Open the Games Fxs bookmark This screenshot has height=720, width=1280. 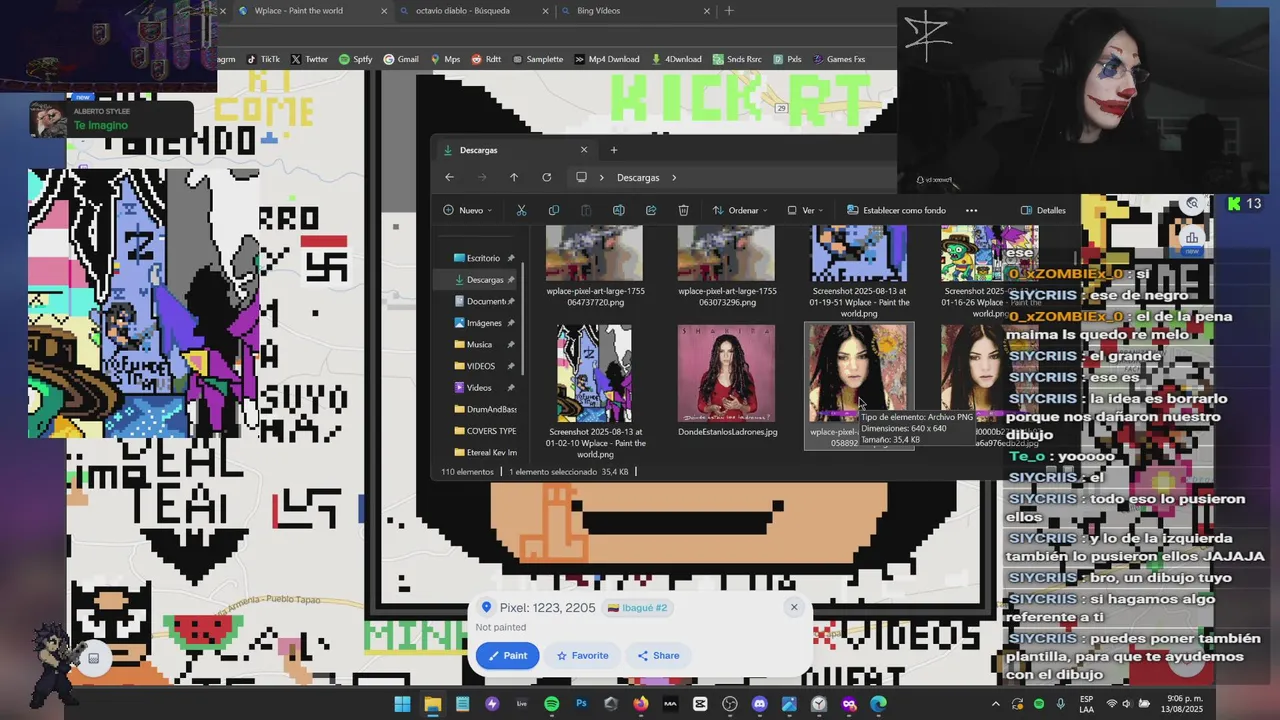(838, 59)
